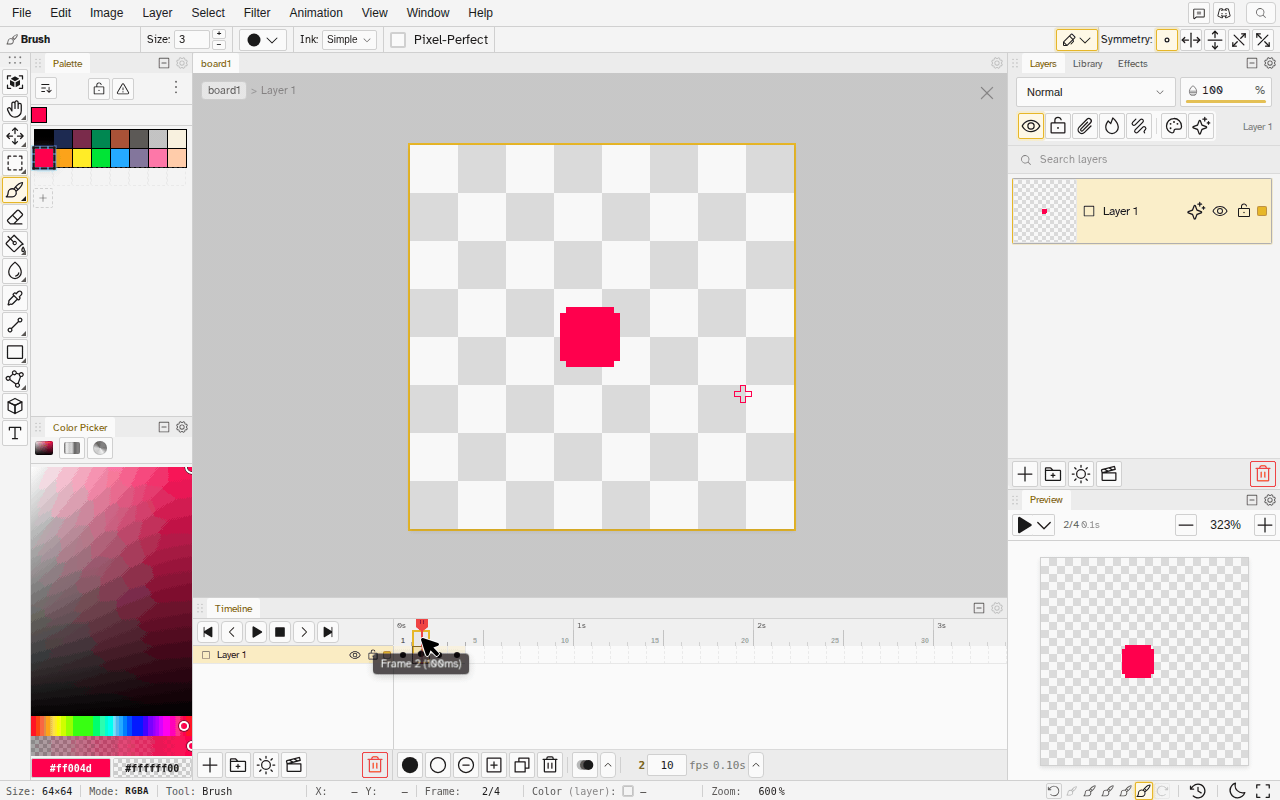Choose the dashed Rectangle Select tool
1280x800 pixels.
[15, 163]
